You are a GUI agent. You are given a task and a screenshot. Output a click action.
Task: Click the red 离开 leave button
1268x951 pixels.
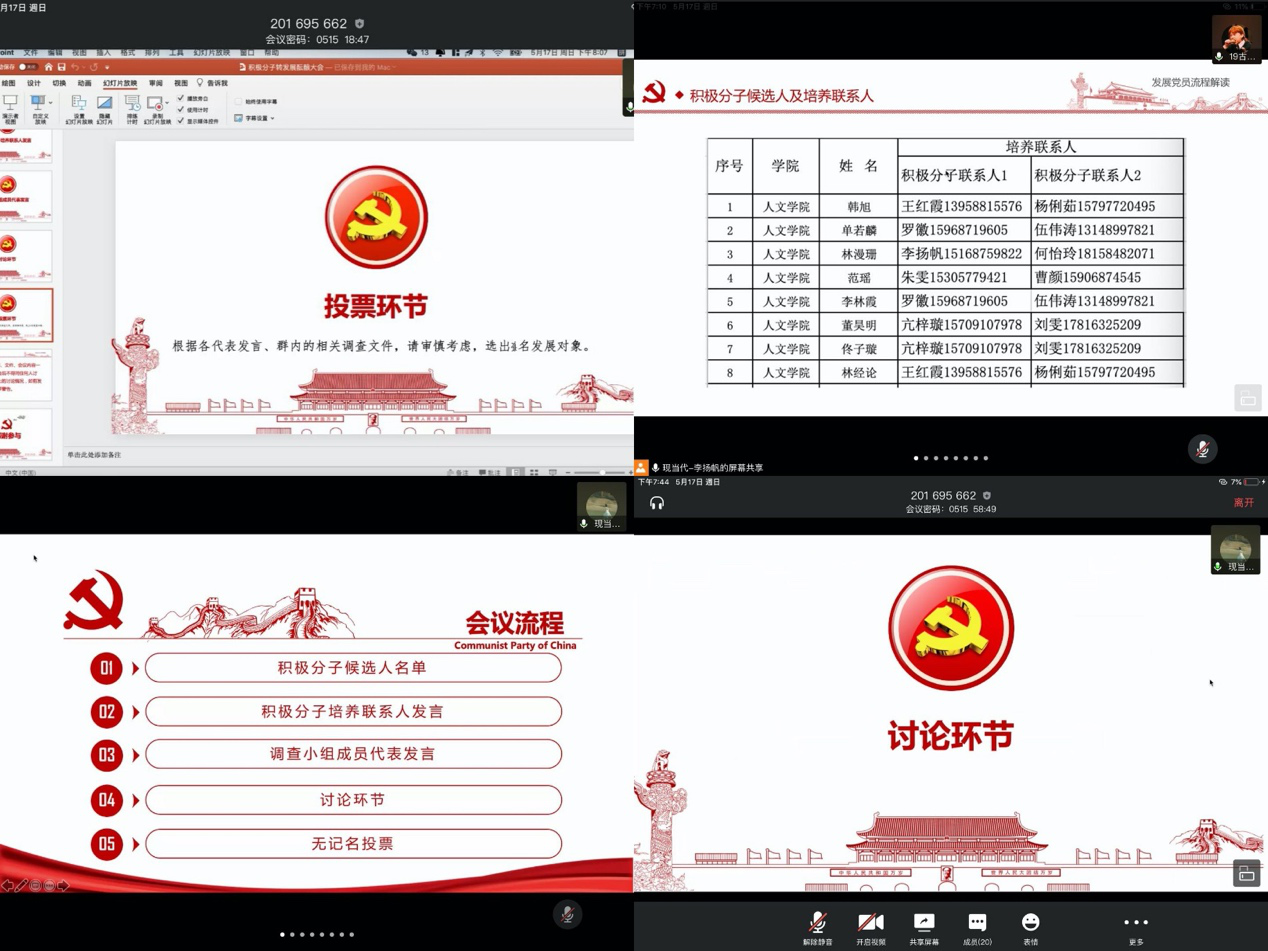click(1243, 503)
